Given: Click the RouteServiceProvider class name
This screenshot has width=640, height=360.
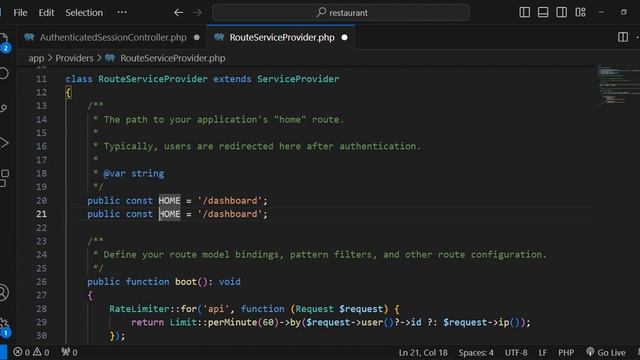Looking at the screenshot, I should [x=153, y=79].
